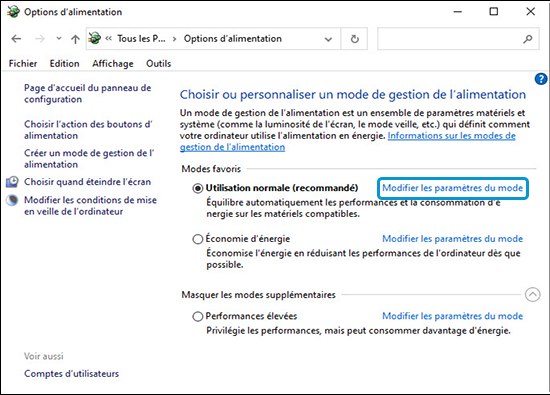Click the breadcrumb overflow double chevron
This screenshot has width=550, height=395.
(108, 39)
